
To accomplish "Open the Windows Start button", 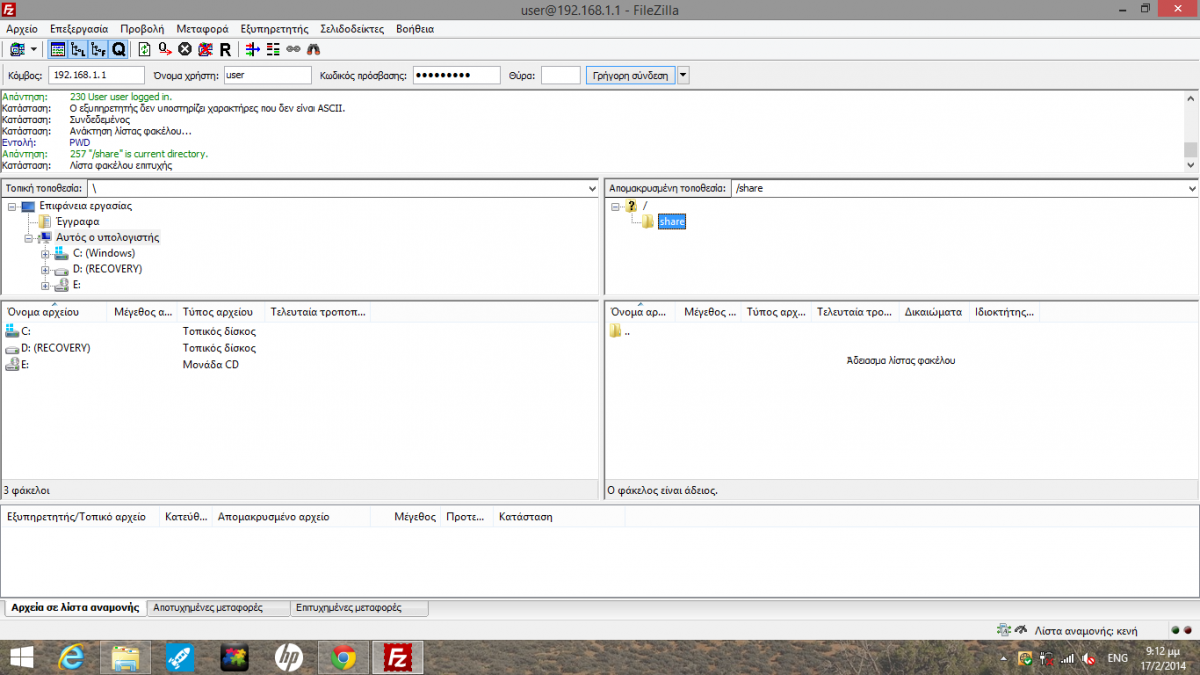I will (21, 657).
